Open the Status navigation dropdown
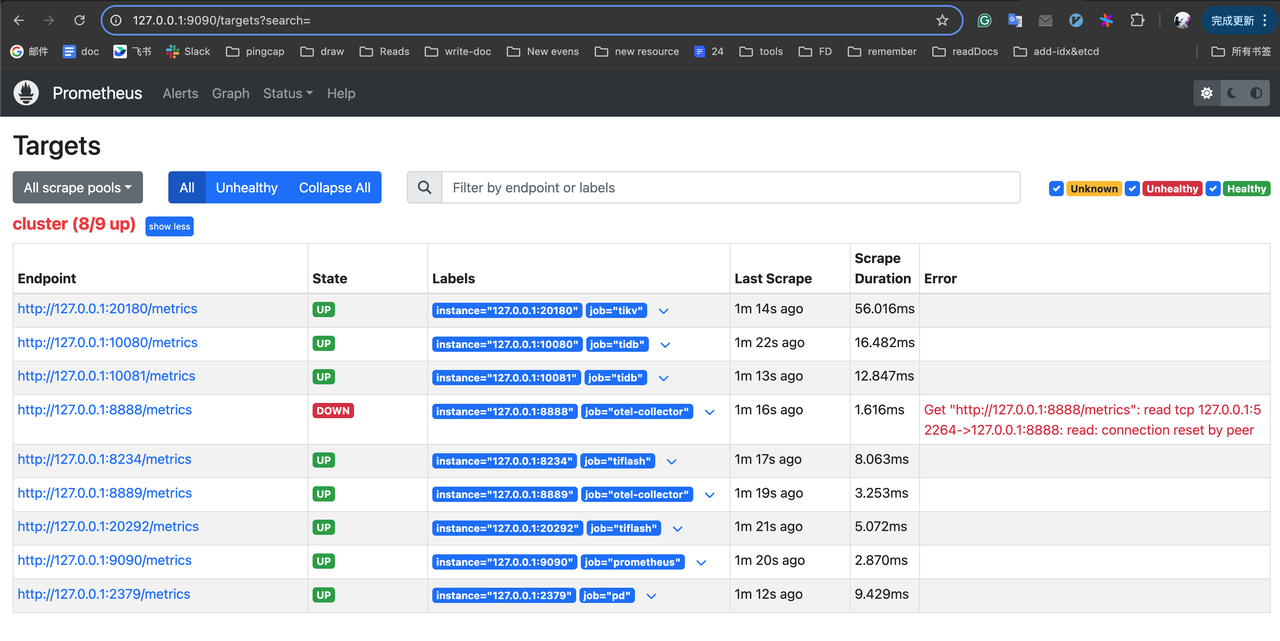 click(288, 93)
